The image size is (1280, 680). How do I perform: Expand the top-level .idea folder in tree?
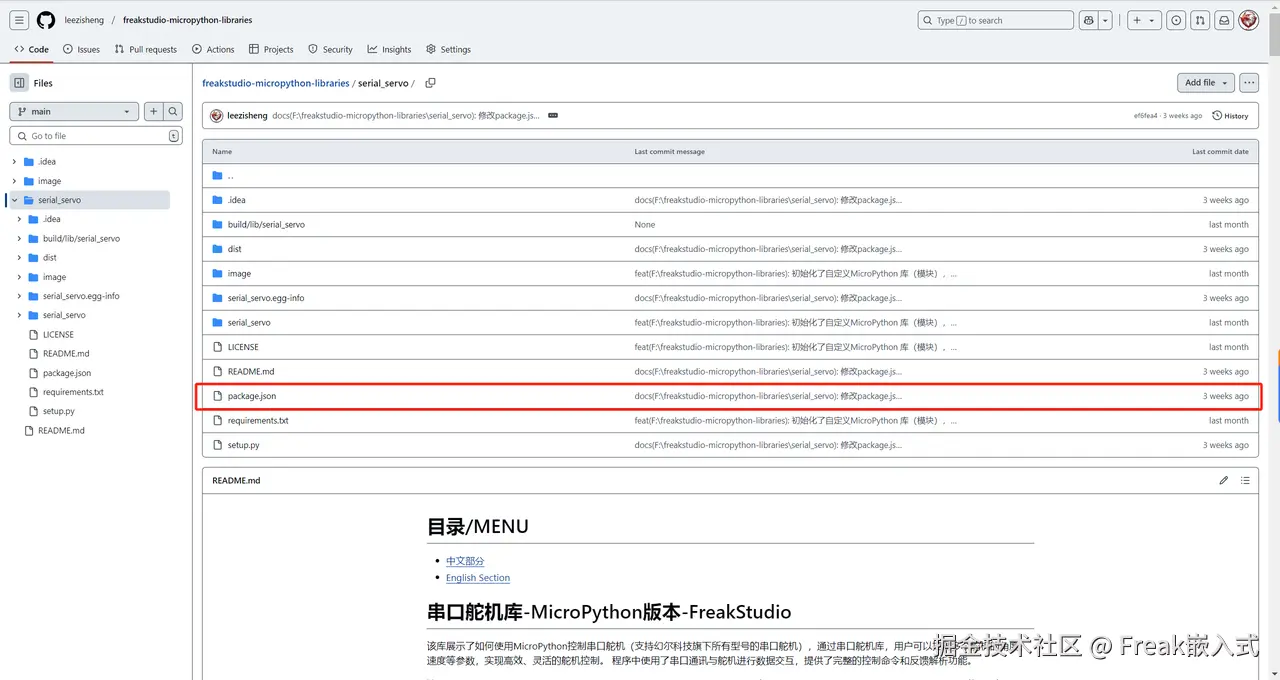(14, 161)
